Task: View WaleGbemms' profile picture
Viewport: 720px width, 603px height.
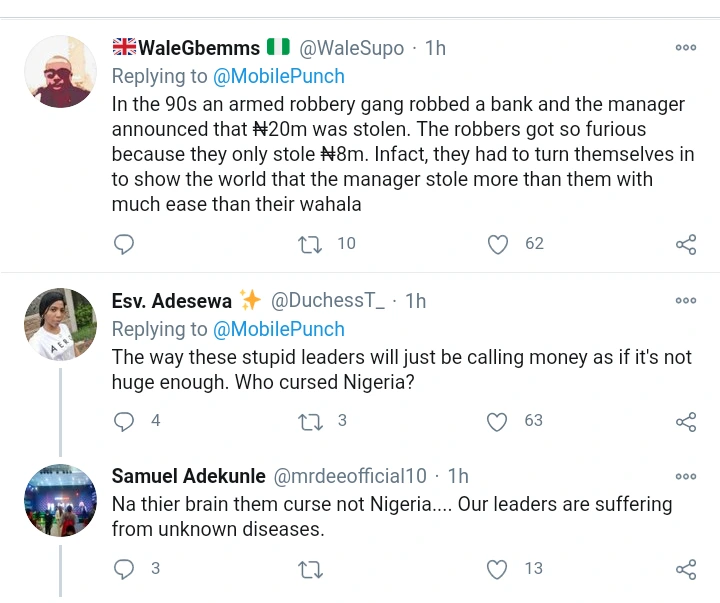Action: coord(60,72)
